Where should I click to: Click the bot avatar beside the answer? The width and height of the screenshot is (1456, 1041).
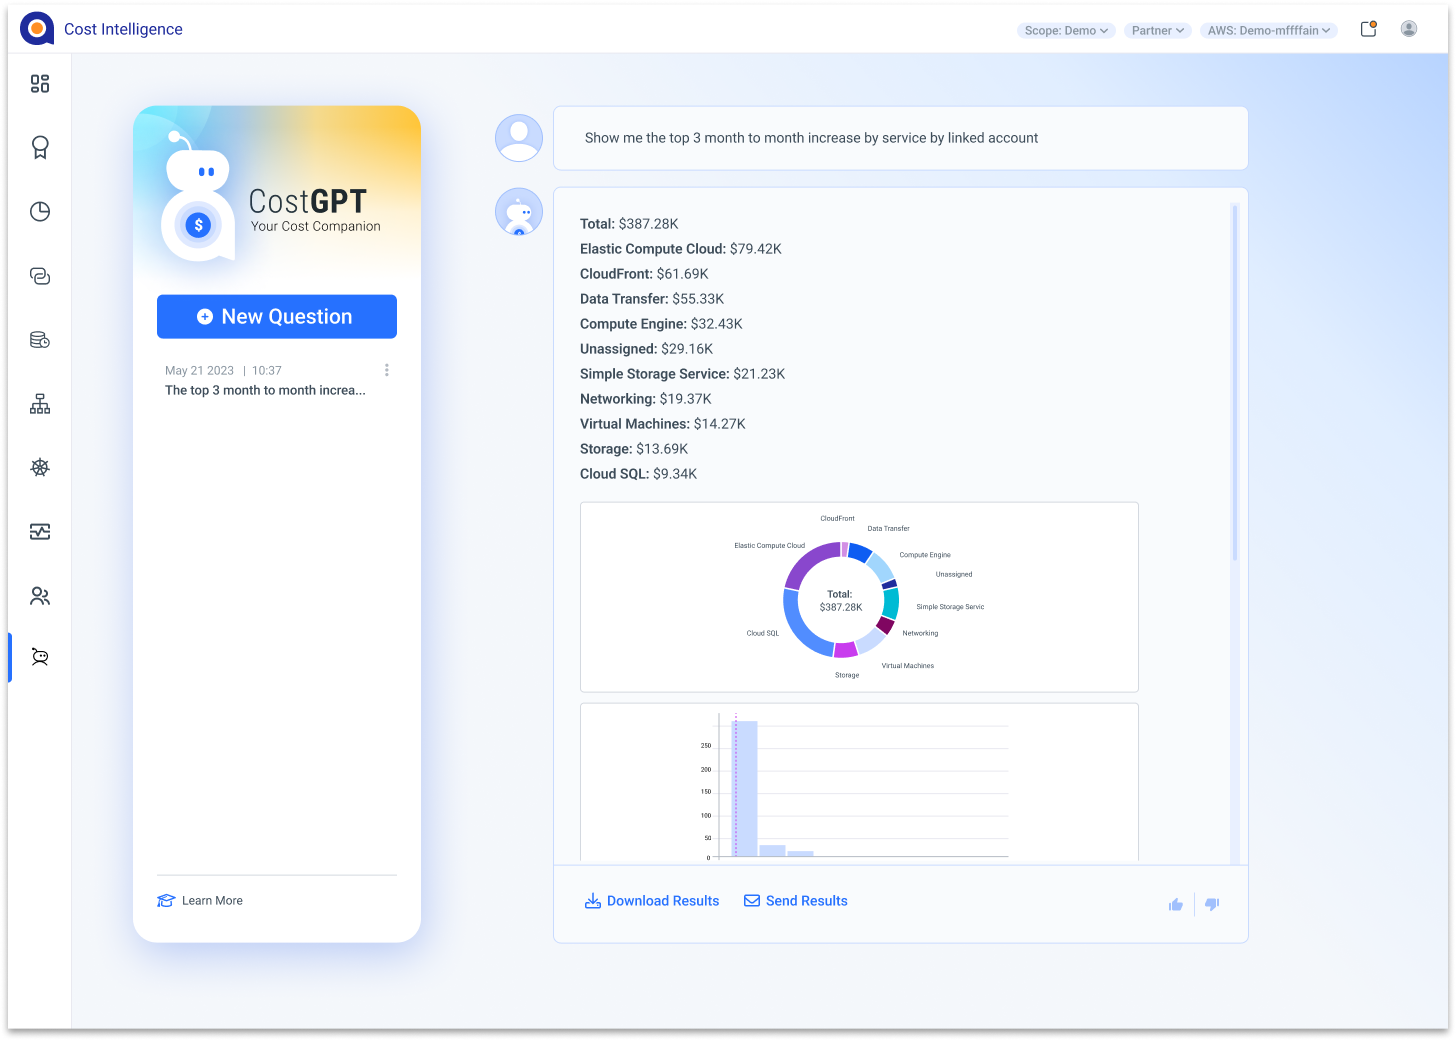(x=519, y=212)
